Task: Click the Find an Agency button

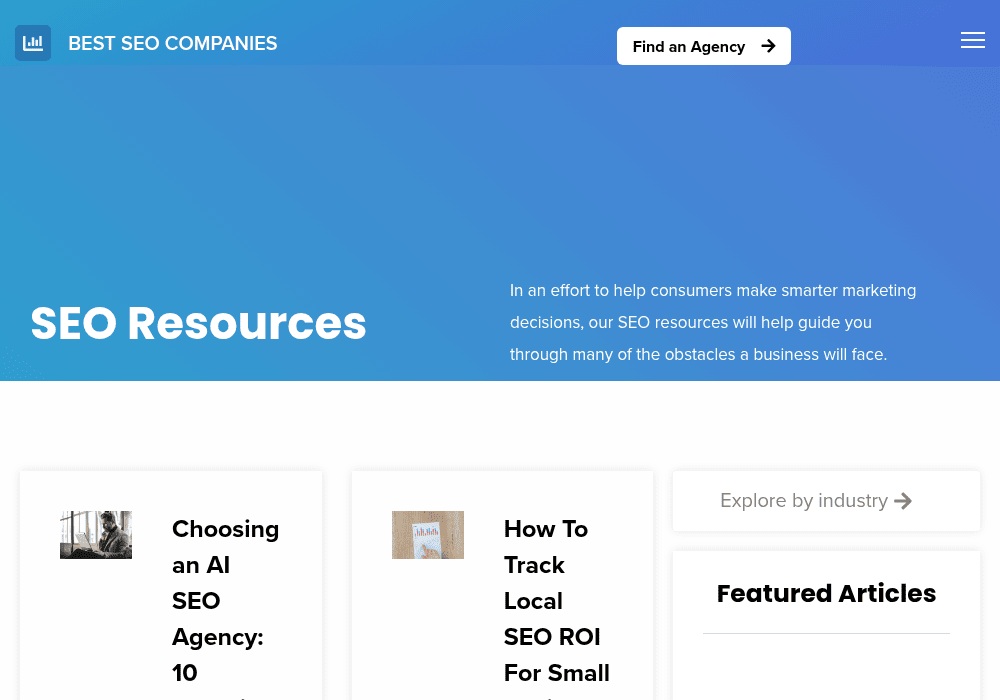Action: coord(703,46)
